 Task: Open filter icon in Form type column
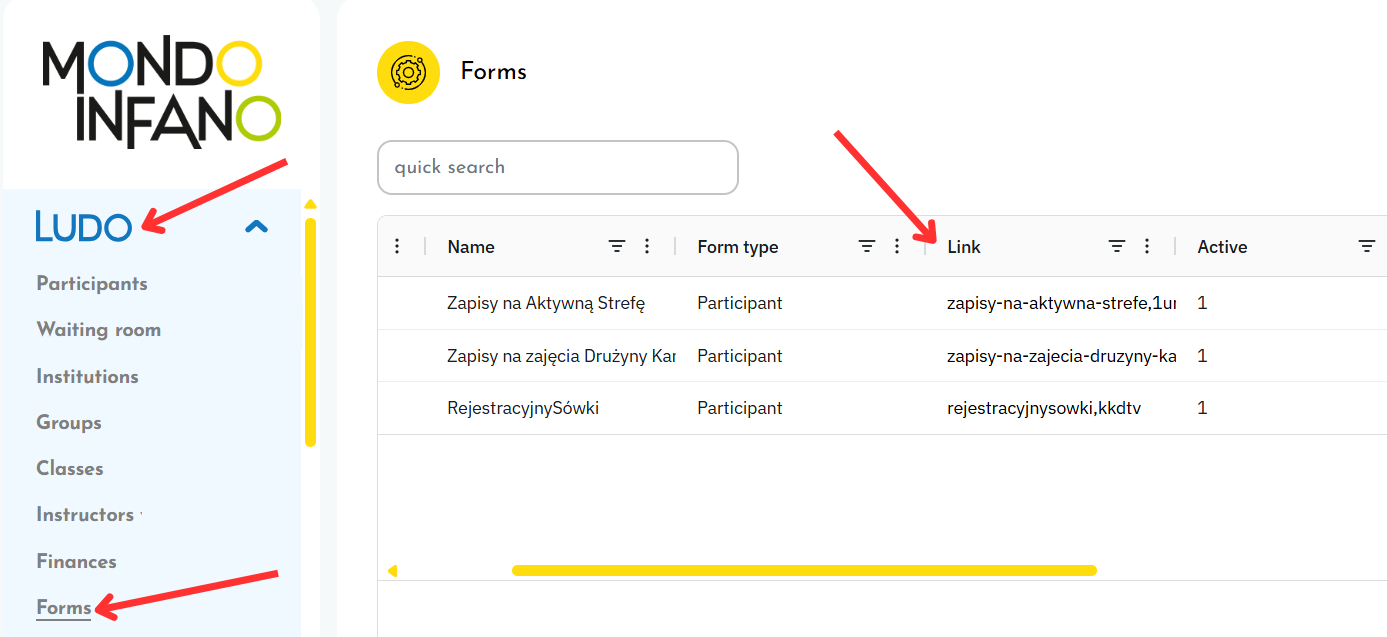pyautogui.click(x=867, y=246)
